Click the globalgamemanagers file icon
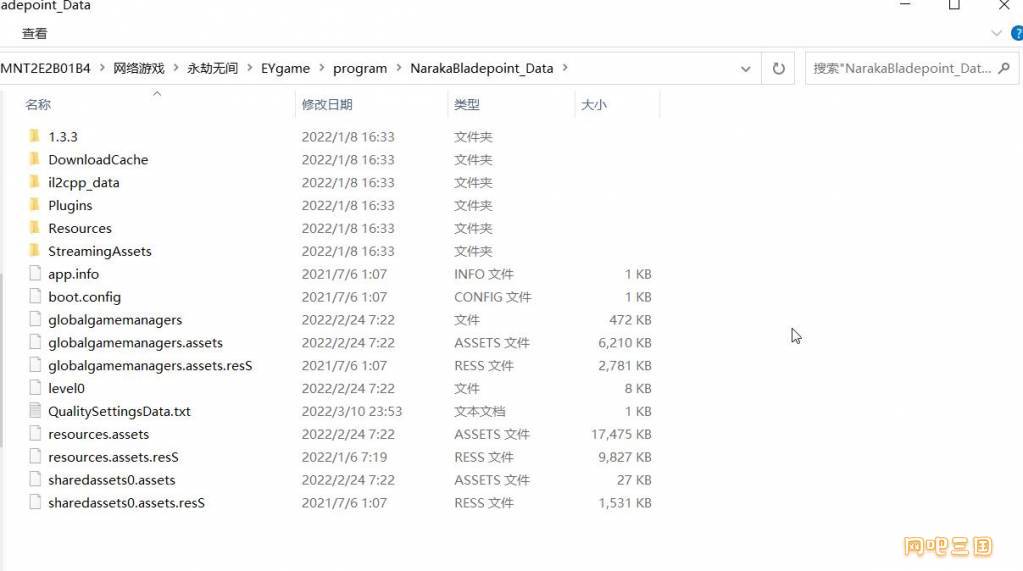The width and height of the screenshot is (1023, 571). 35,318
